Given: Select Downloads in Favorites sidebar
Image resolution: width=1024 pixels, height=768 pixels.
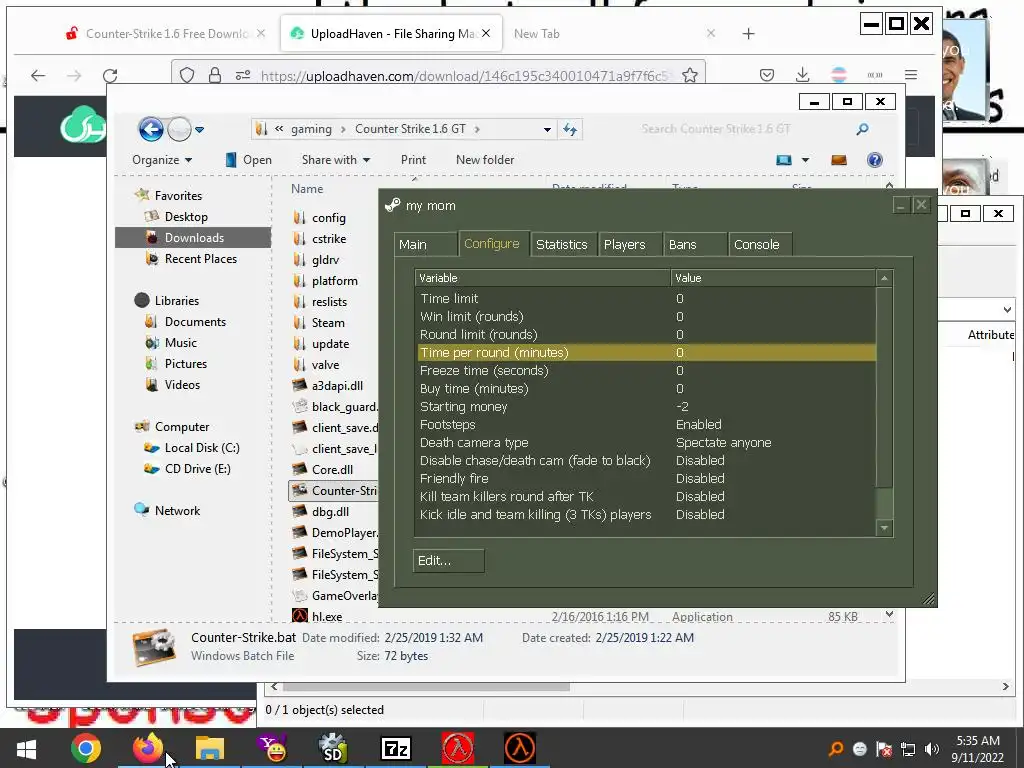Looking at the screenshot, I should pos(193,238).
